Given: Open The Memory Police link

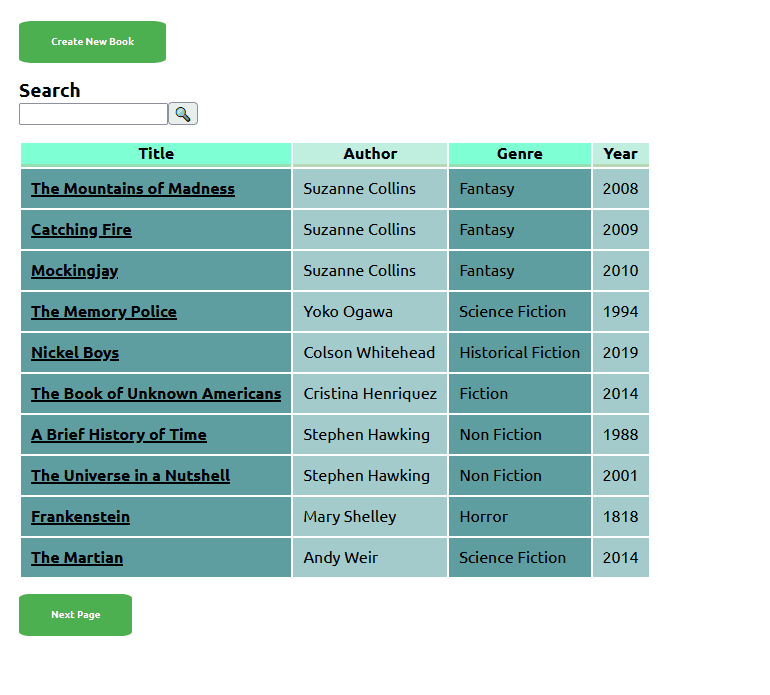Looking at the screenshot, I should click(104, 312).
